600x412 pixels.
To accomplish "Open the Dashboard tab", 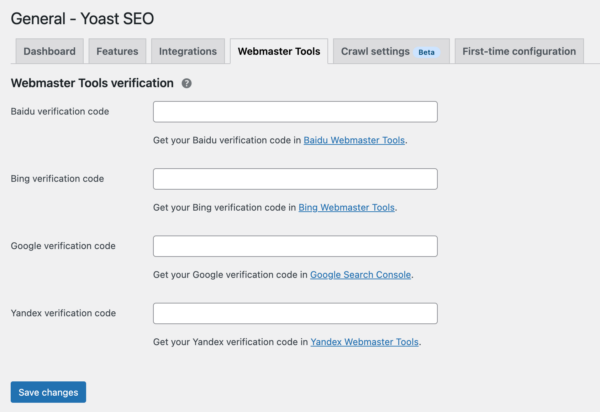I will point(49,51).
